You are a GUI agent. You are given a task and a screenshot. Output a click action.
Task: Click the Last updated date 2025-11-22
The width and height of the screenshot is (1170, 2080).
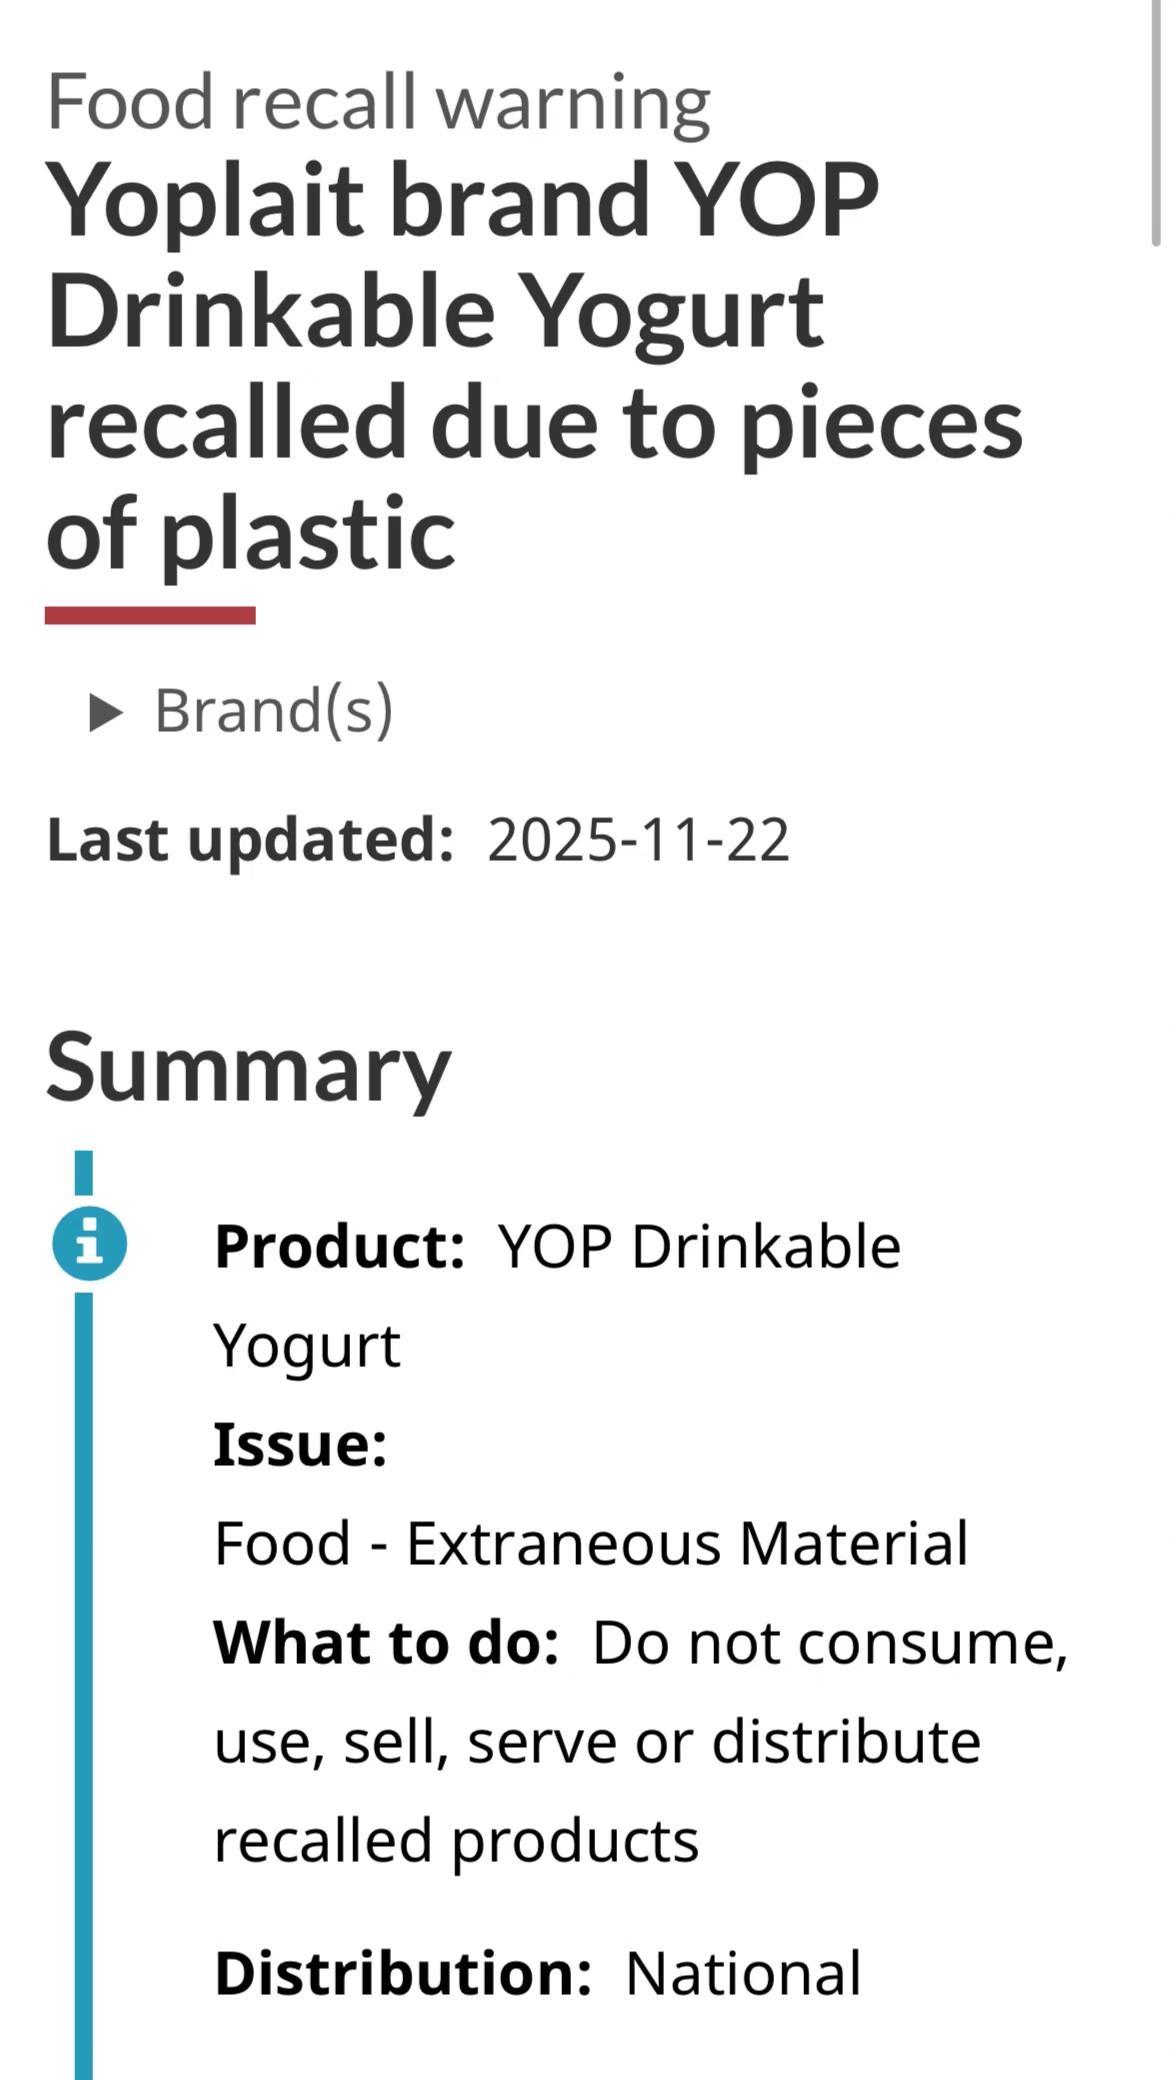click(x=639, y=840)
